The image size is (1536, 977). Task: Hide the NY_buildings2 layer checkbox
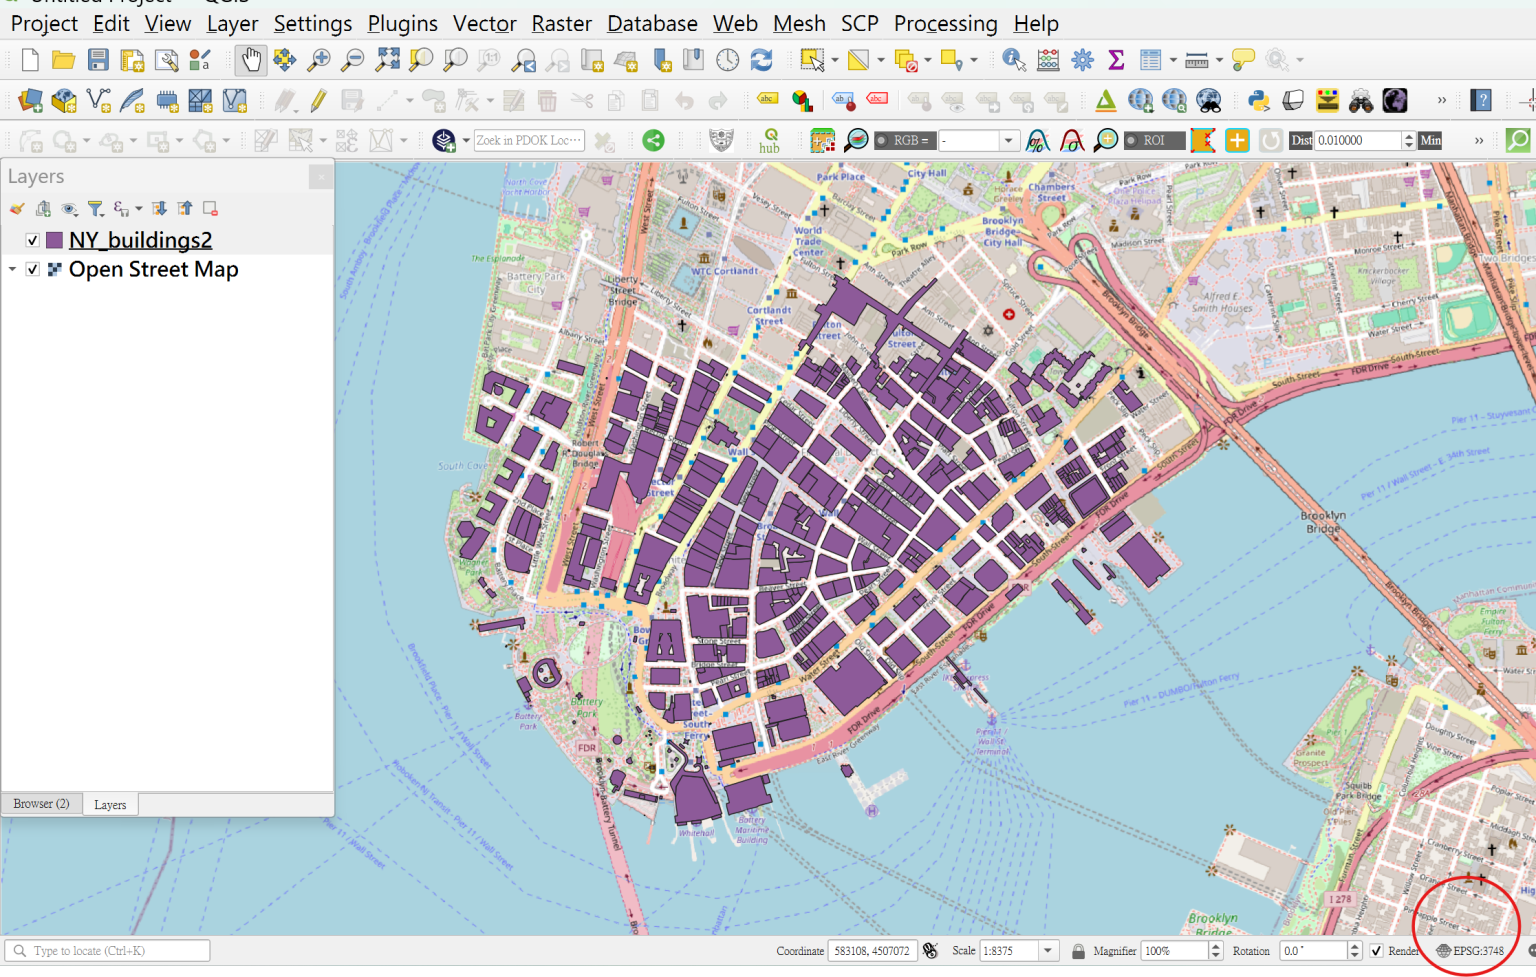(32, 240)
